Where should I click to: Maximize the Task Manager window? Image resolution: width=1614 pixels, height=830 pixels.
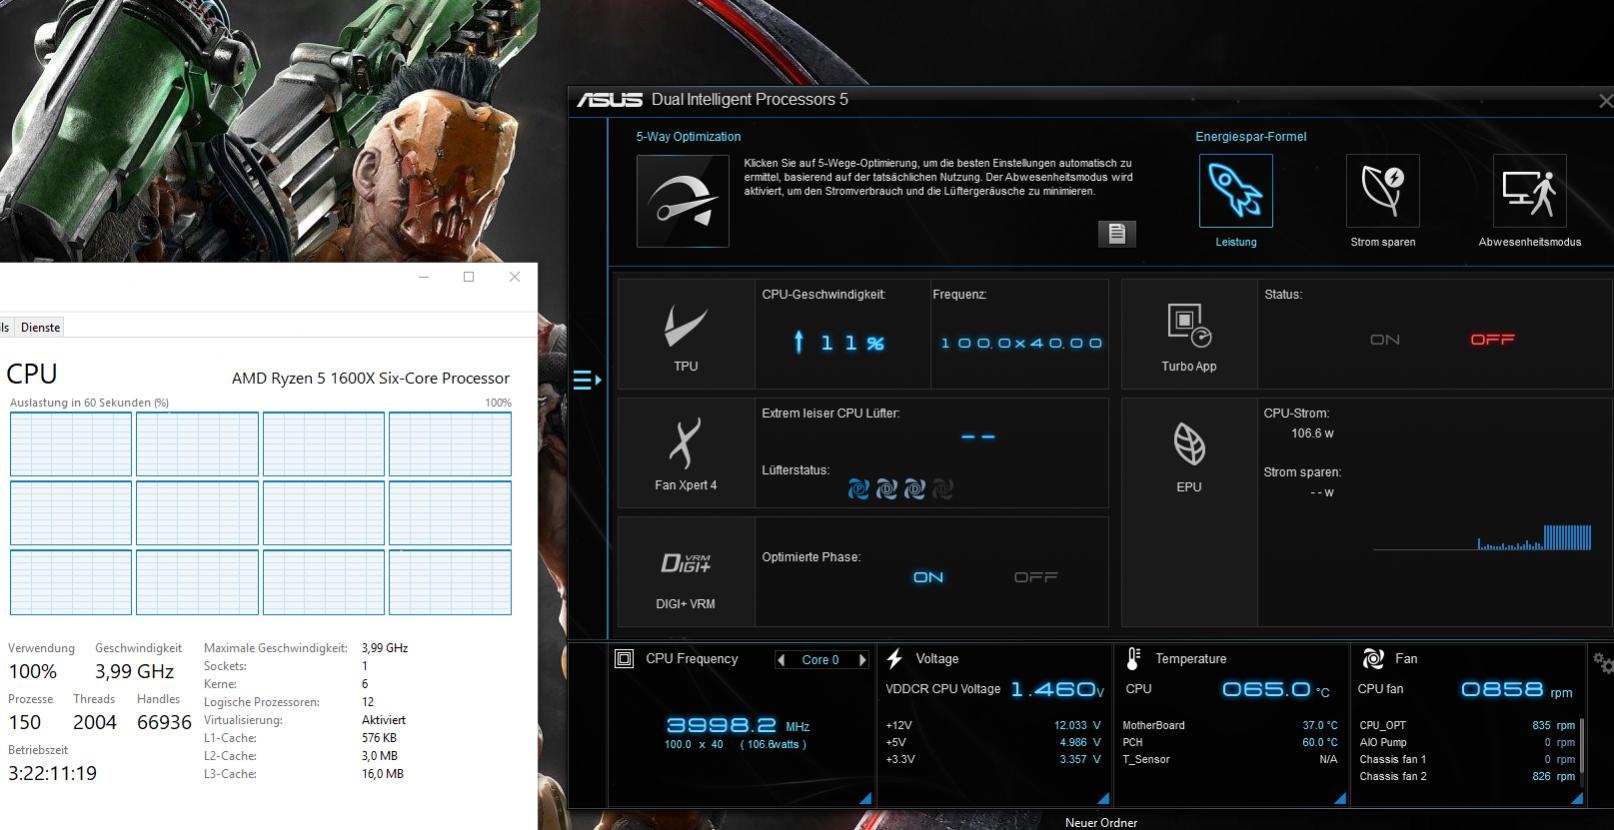[x=468, y=277]
